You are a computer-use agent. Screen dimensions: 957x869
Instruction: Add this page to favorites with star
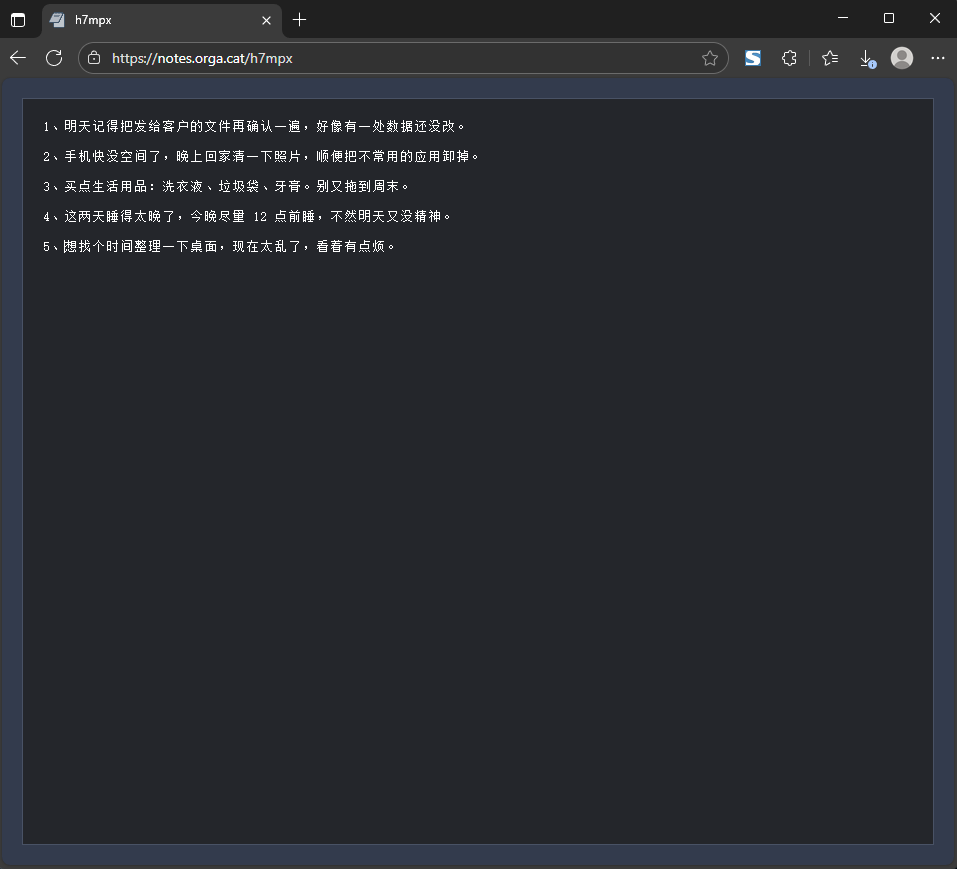[710, 58]
